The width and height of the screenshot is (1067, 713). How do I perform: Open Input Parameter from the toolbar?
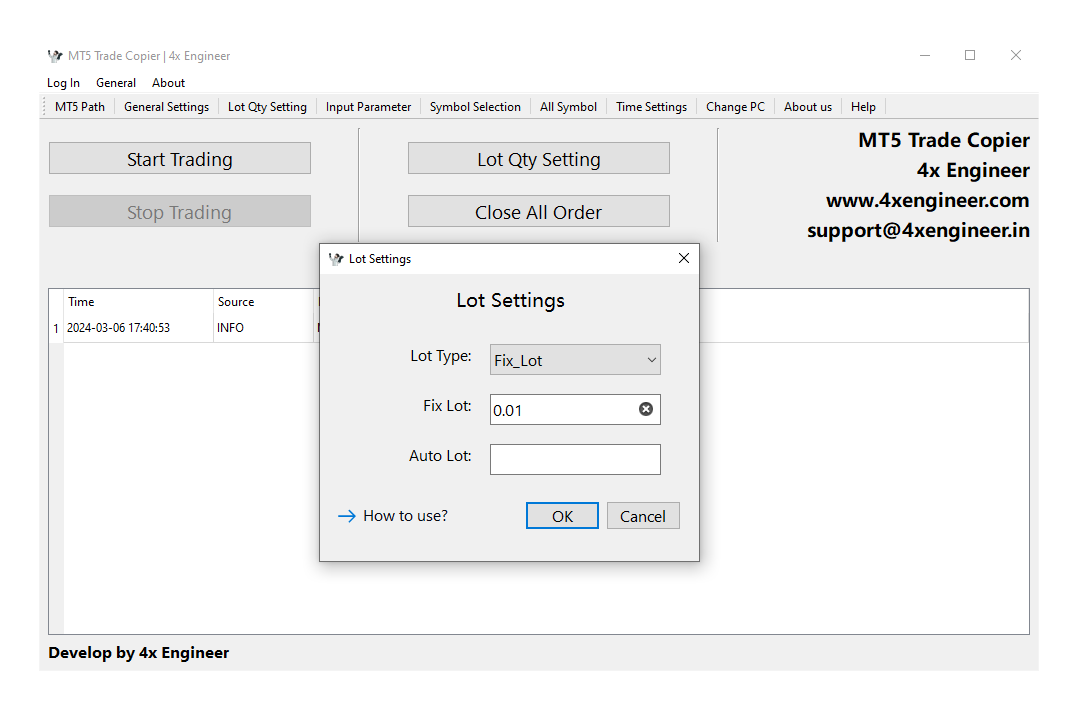368,107
